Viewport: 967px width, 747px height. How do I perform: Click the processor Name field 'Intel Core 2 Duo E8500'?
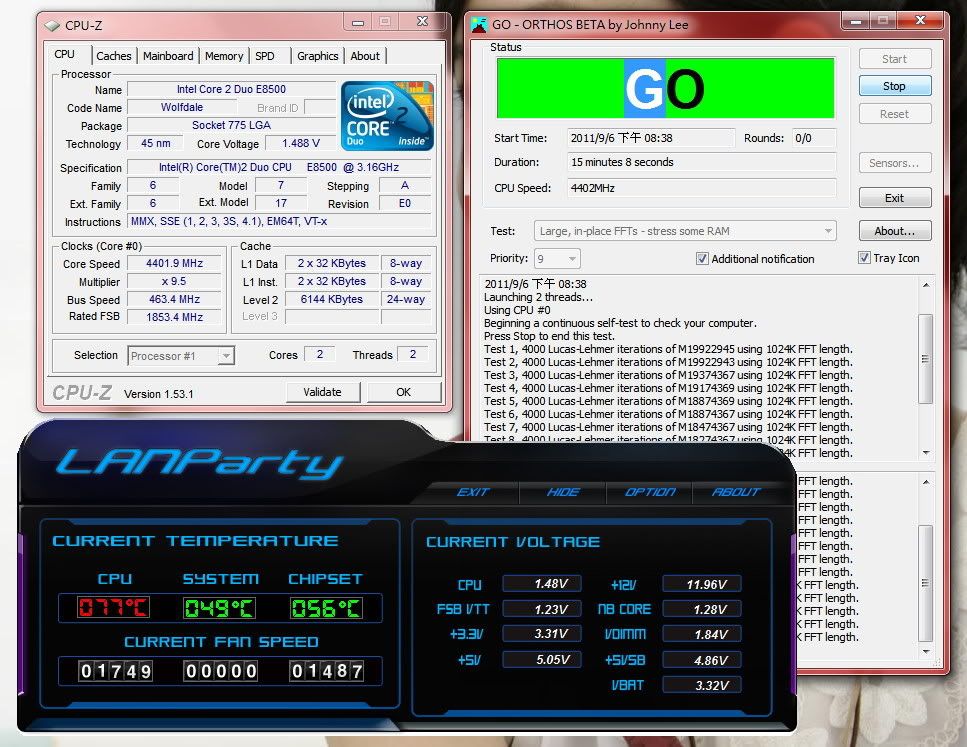click(231, 89)
